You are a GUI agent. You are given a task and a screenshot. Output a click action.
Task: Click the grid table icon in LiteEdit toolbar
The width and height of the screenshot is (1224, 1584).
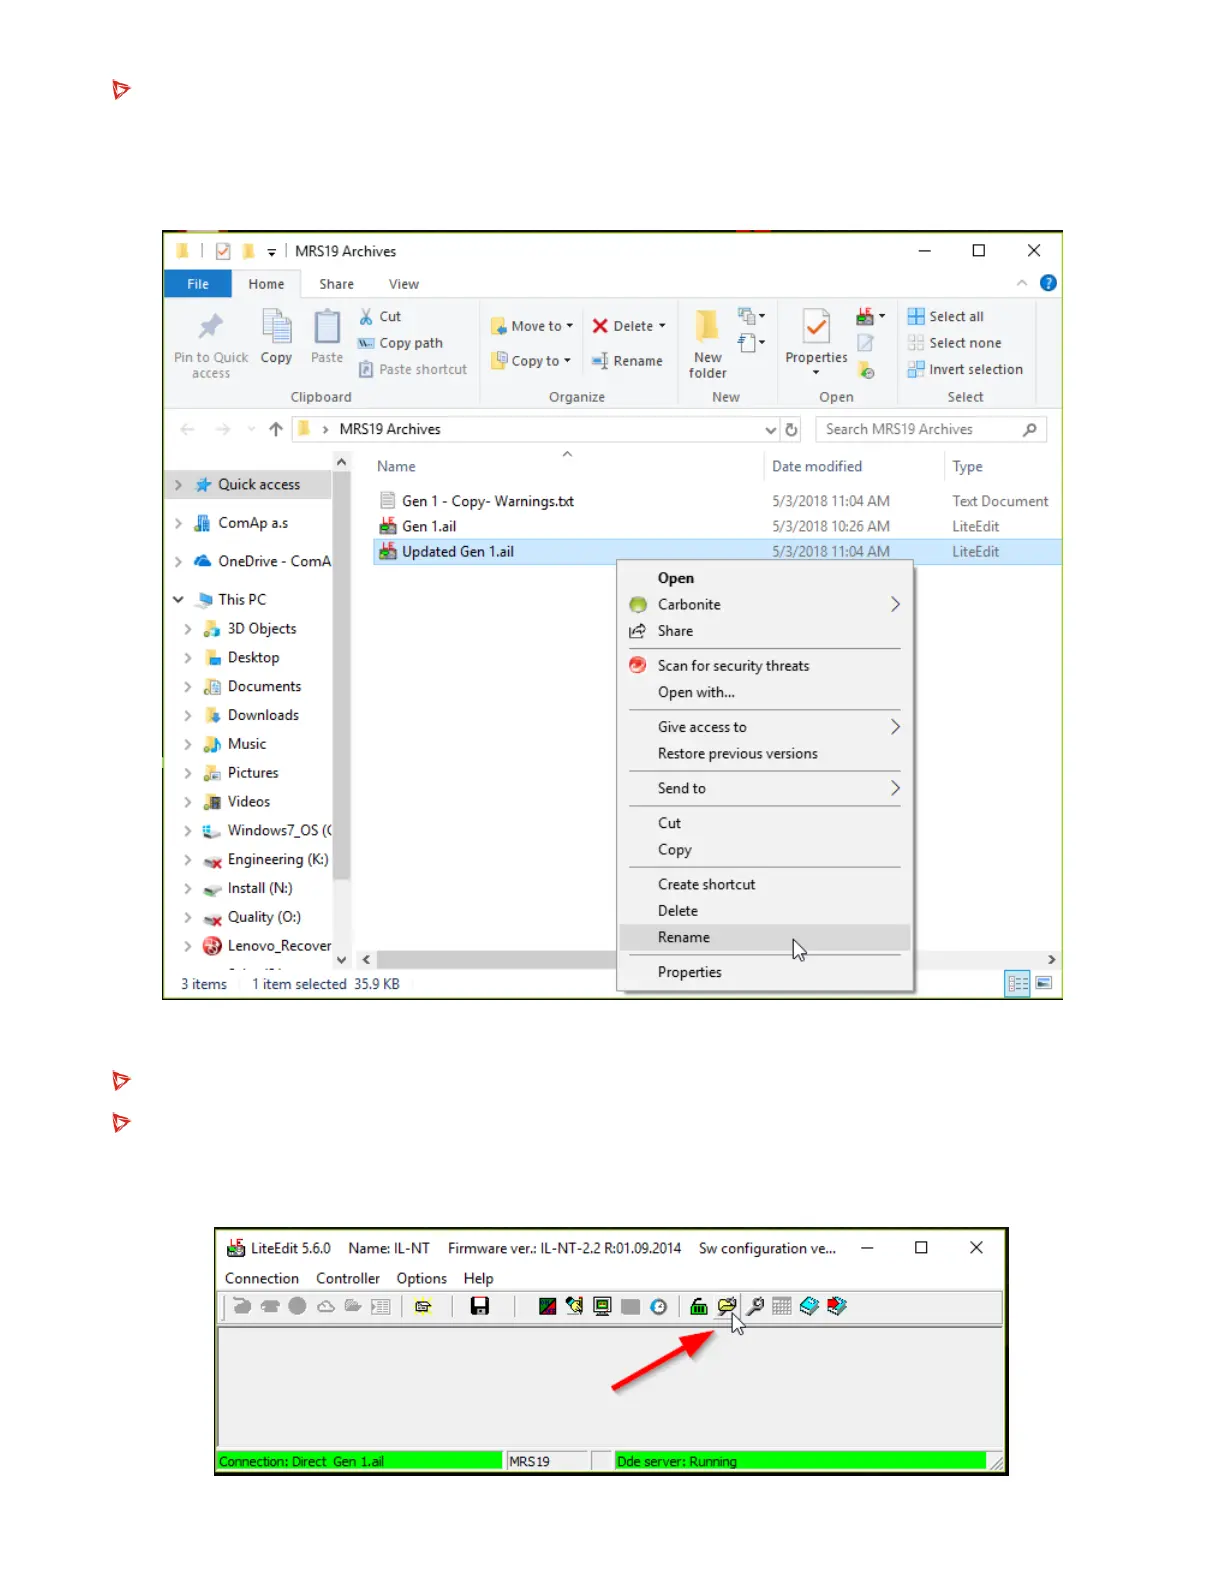782,1306
